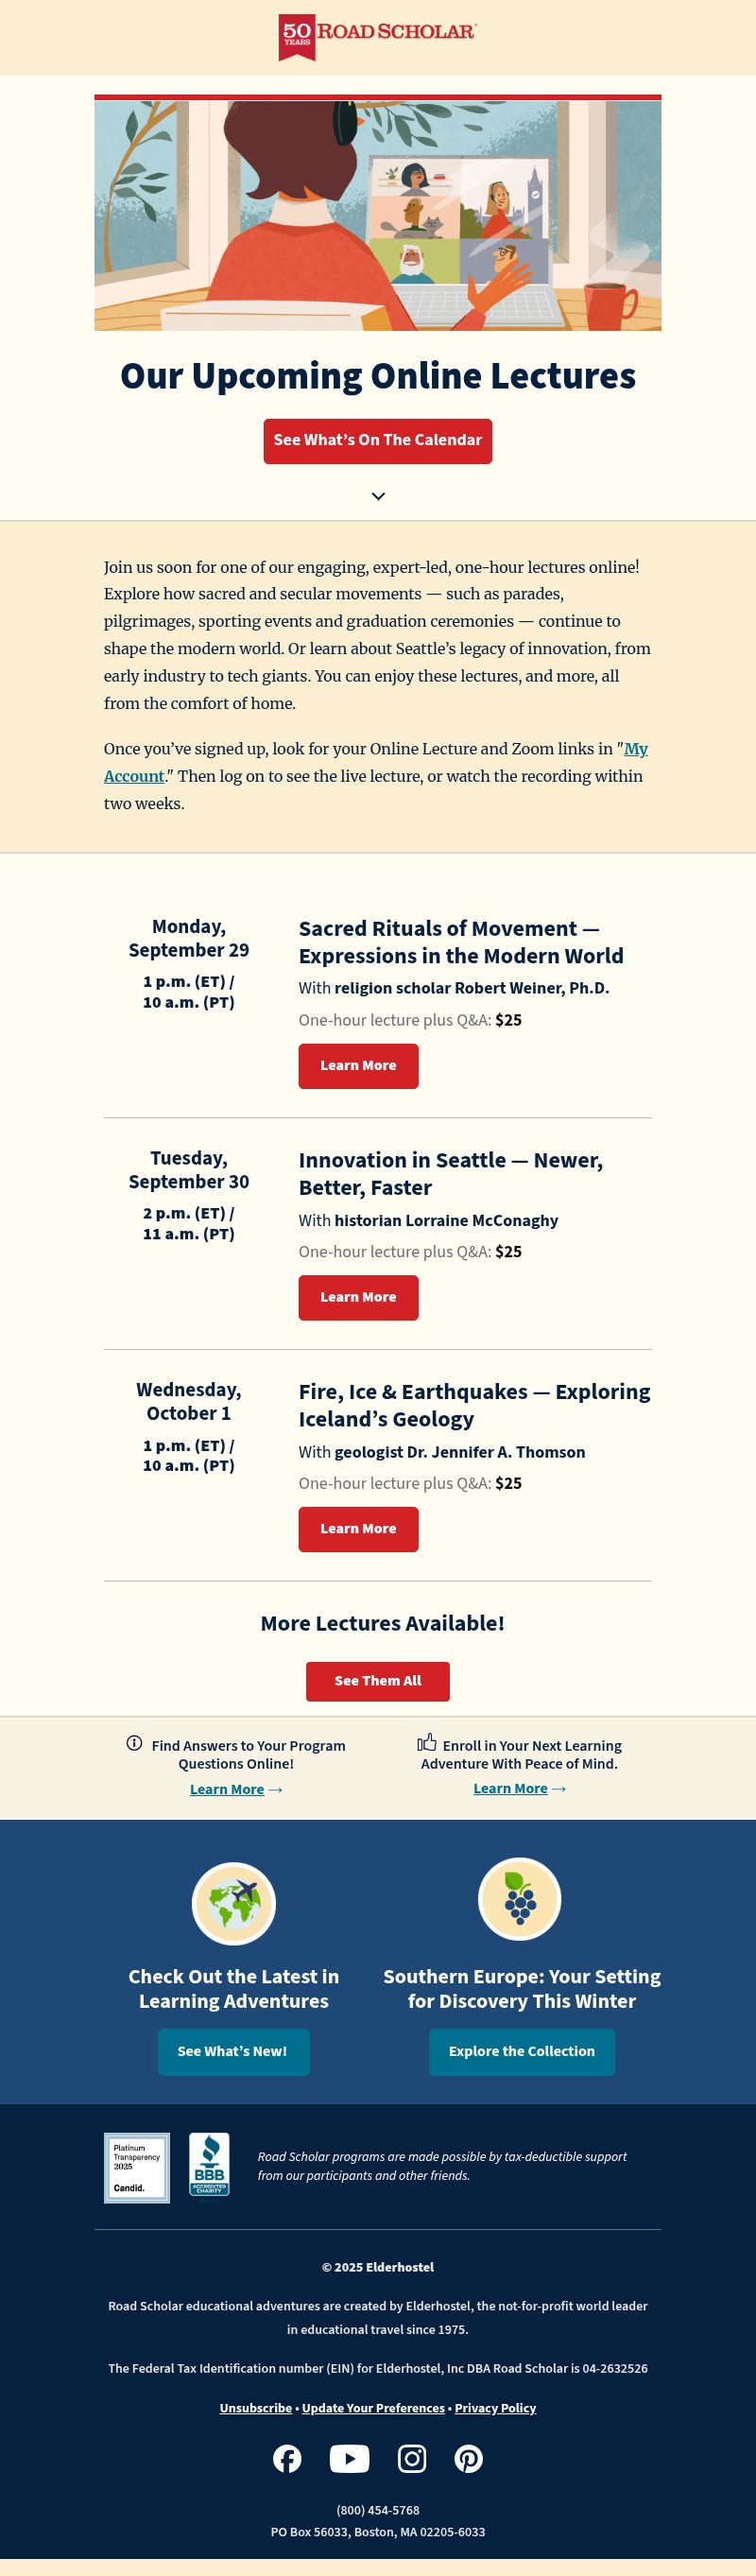This screenshot has width=756, height=2576.
Task: Click the Road Scholar 50 Years logo
Action: 377,37
